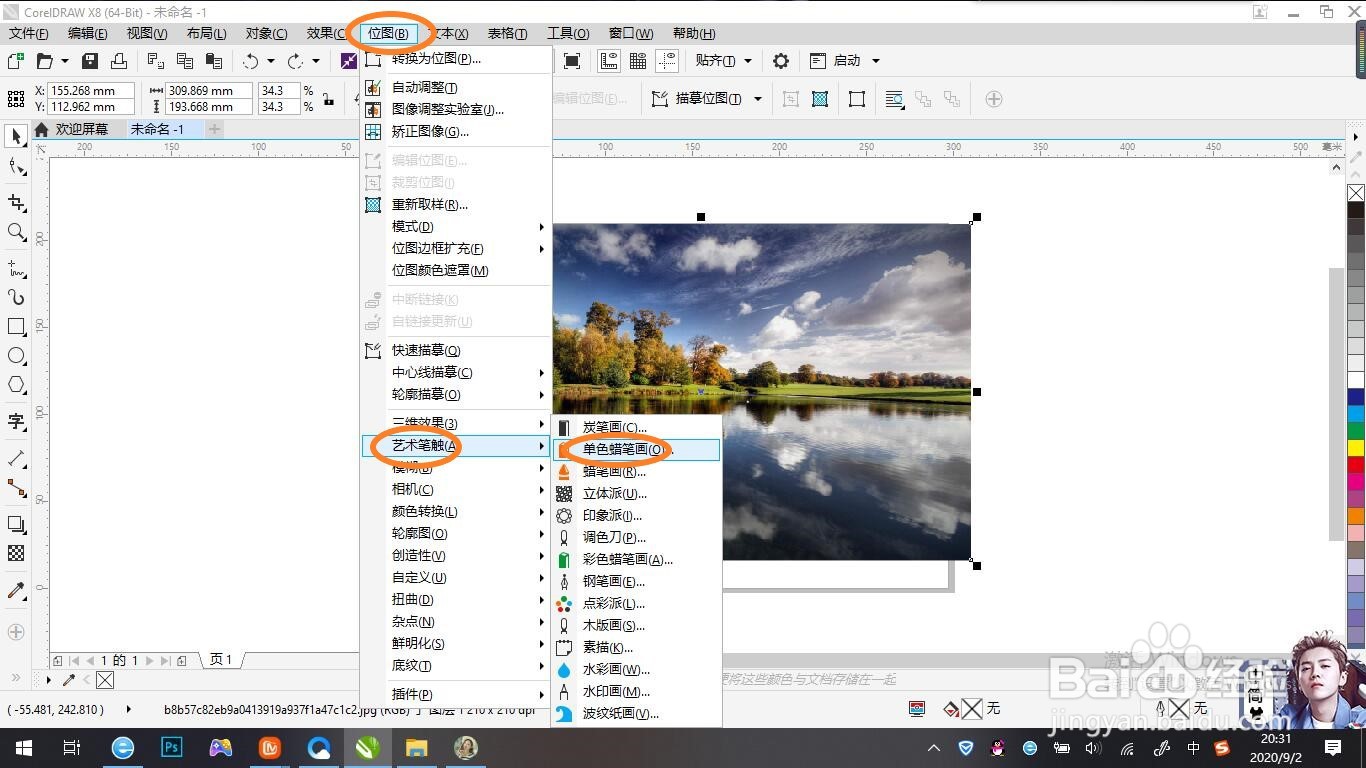Open the 窗口 menu

coord(631,33)
